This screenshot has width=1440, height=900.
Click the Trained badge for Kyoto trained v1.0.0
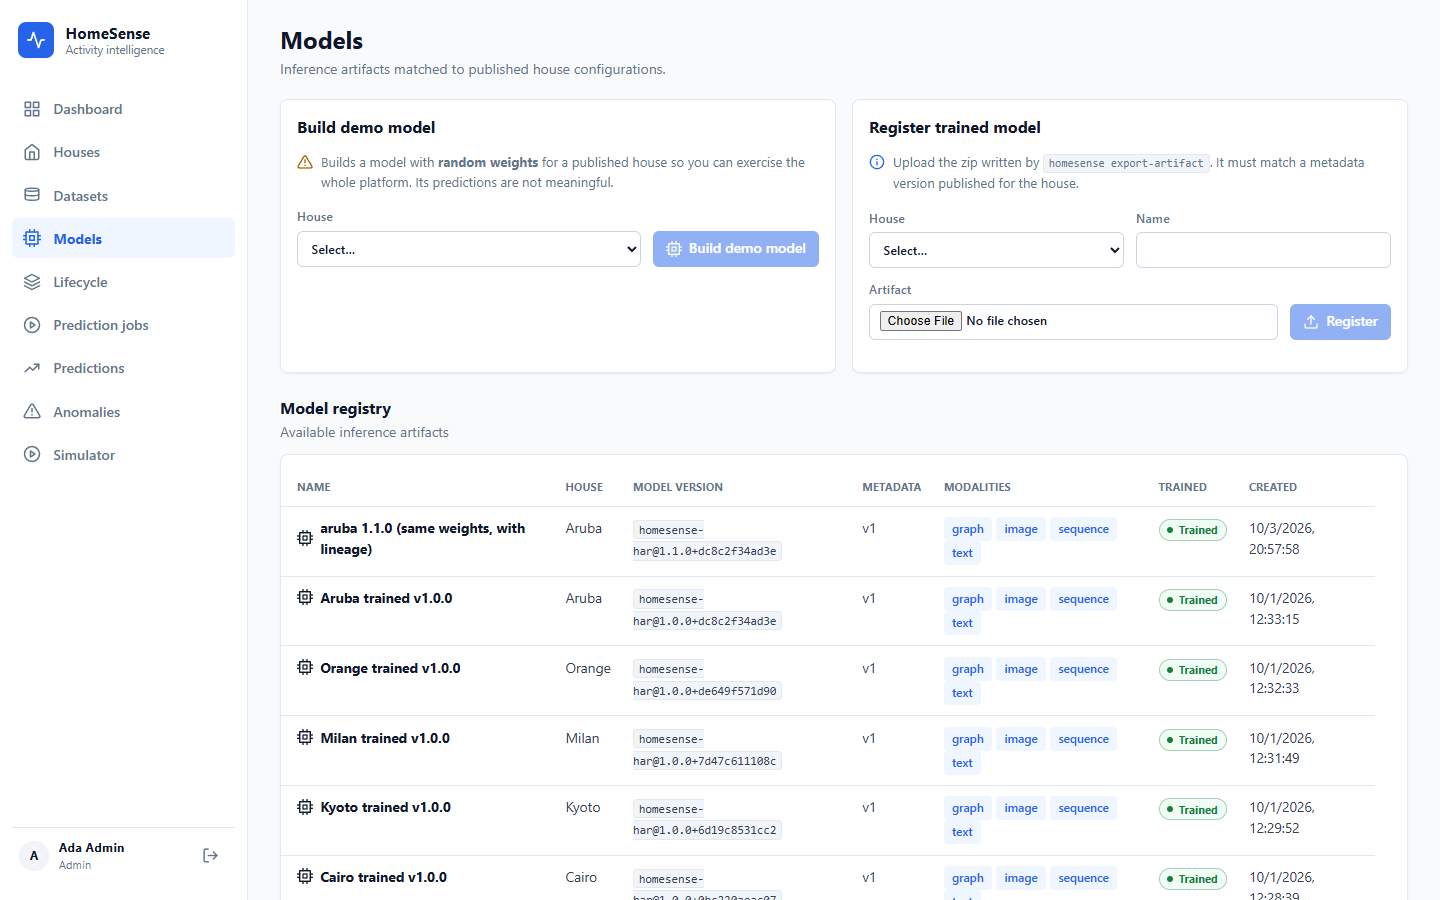1193,809
